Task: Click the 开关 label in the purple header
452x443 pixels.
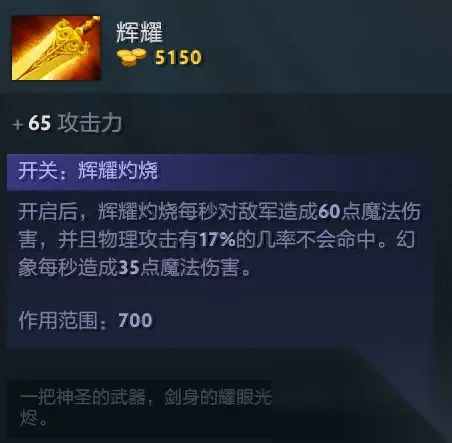Action: 37,171
